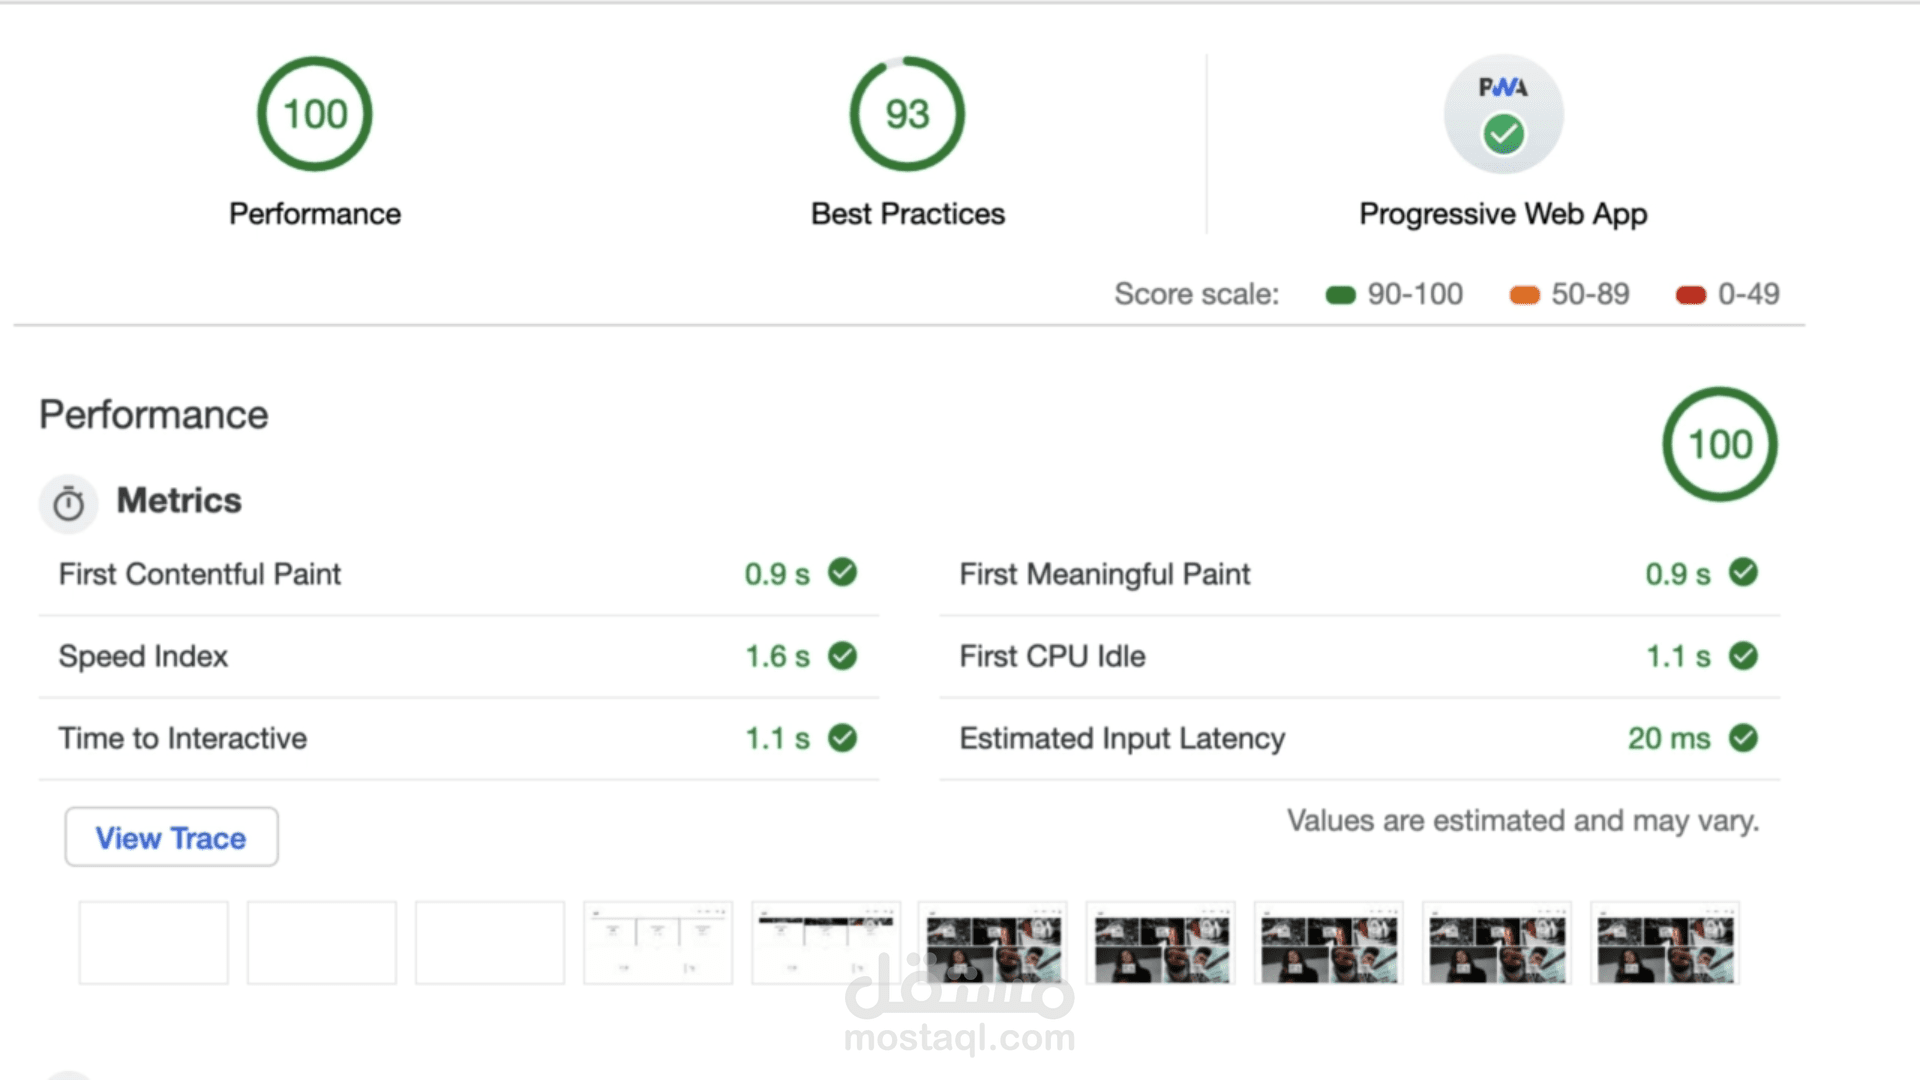Open the Performance category label link
1920x1080 pixels.
point(315,214)
